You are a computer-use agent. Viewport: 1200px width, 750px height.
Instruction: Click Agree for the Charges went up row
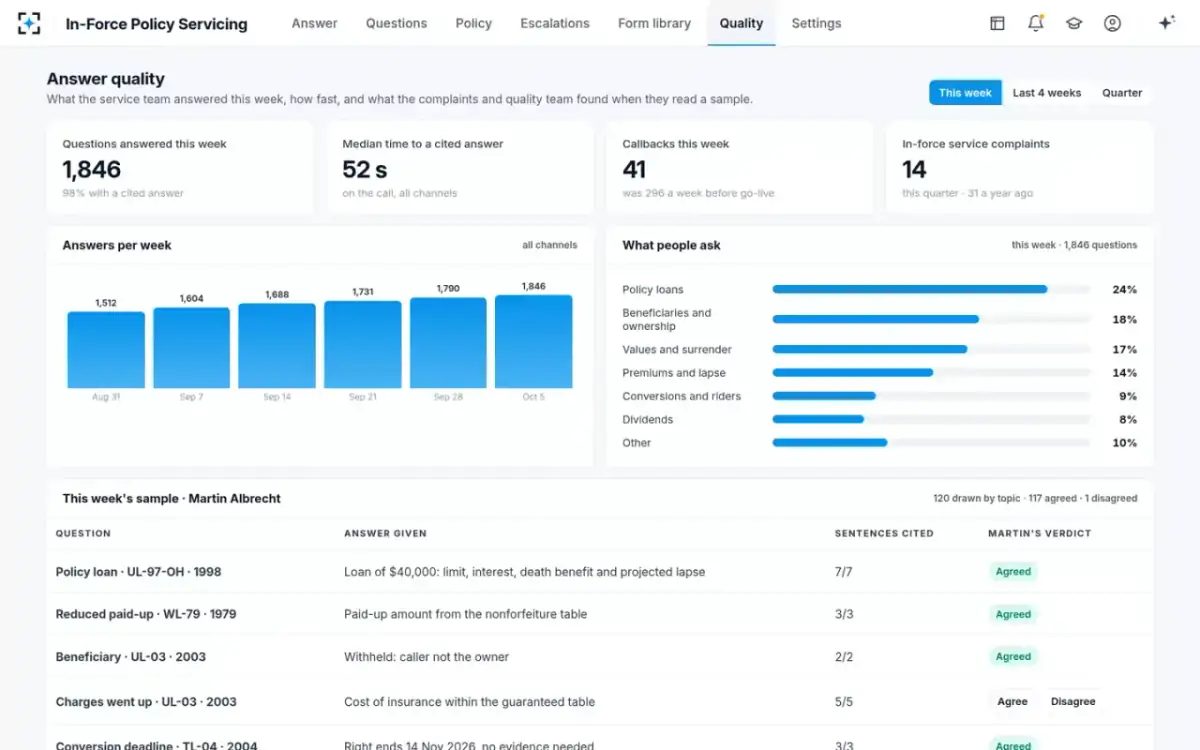tap(1012, 702)
